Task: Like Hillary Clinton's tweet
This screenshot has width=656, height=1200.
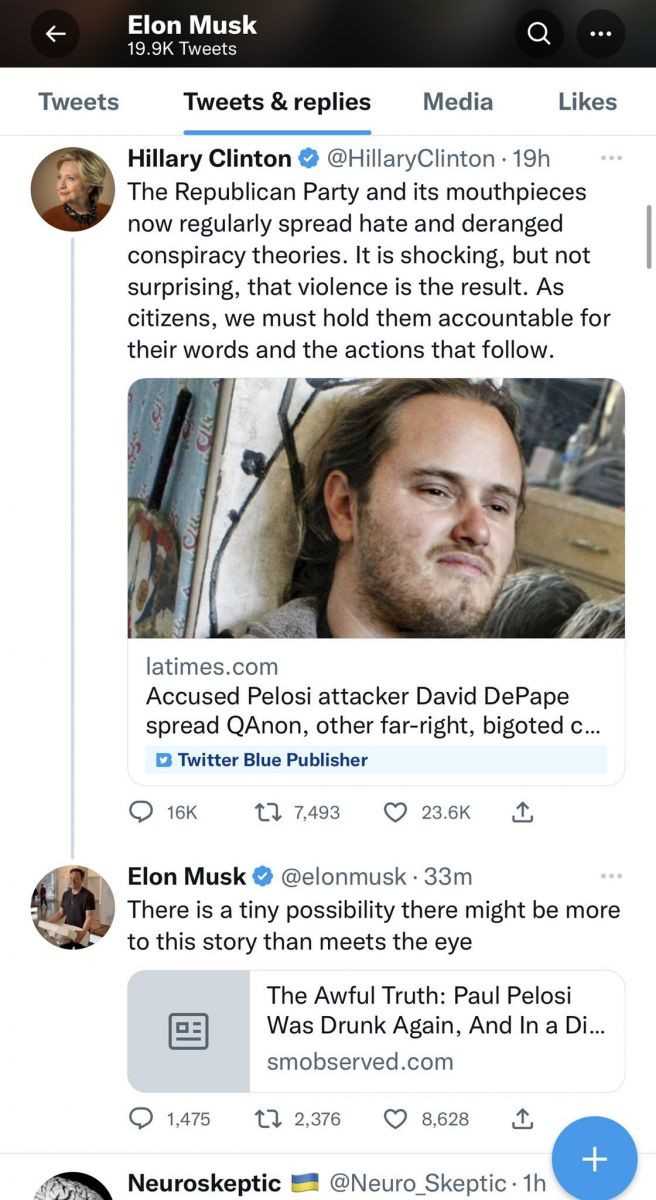Action: 394,812
